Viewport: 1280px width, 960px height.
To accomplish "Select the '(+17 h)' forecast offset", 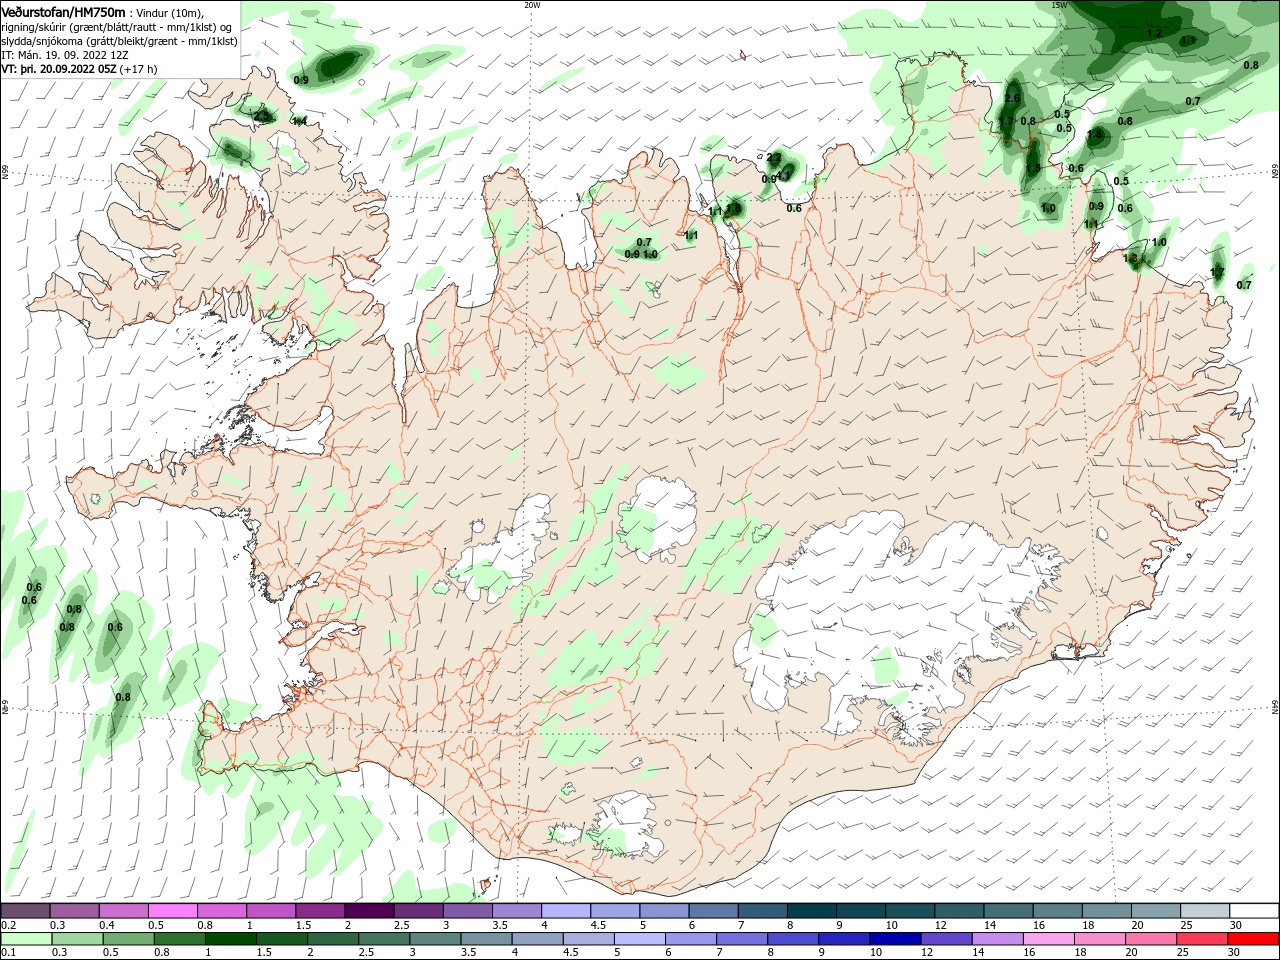I will (139, 69).
